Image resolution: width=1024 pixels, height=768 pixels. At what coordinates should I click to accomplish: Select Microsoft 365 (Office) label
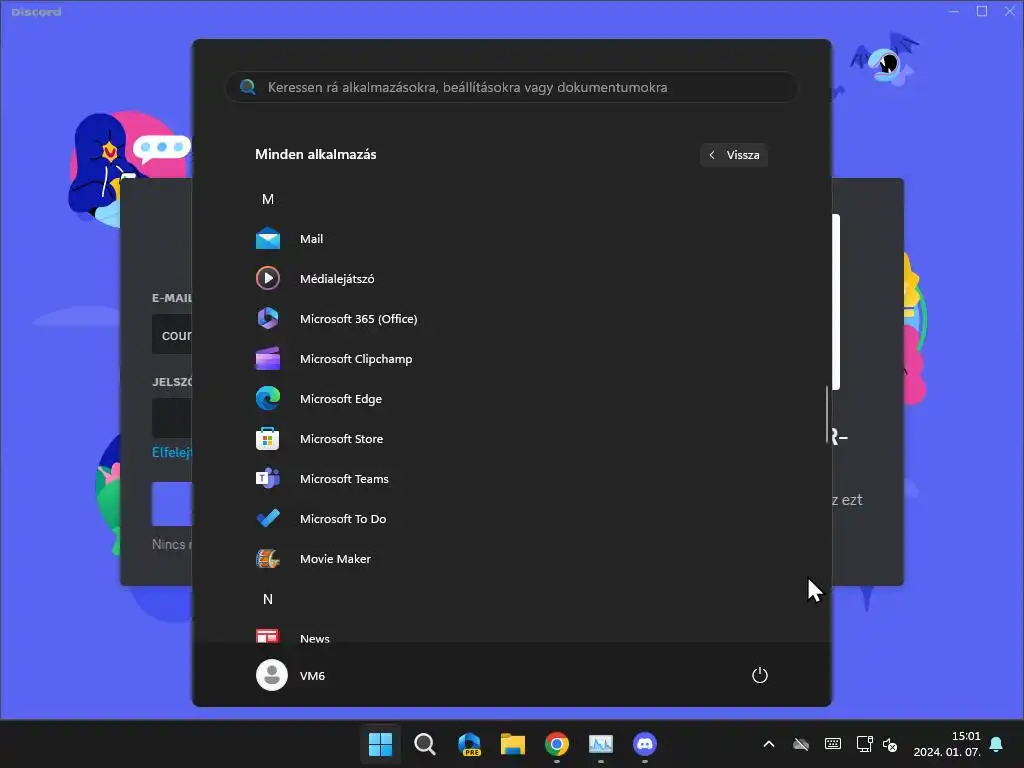point(359,319)
